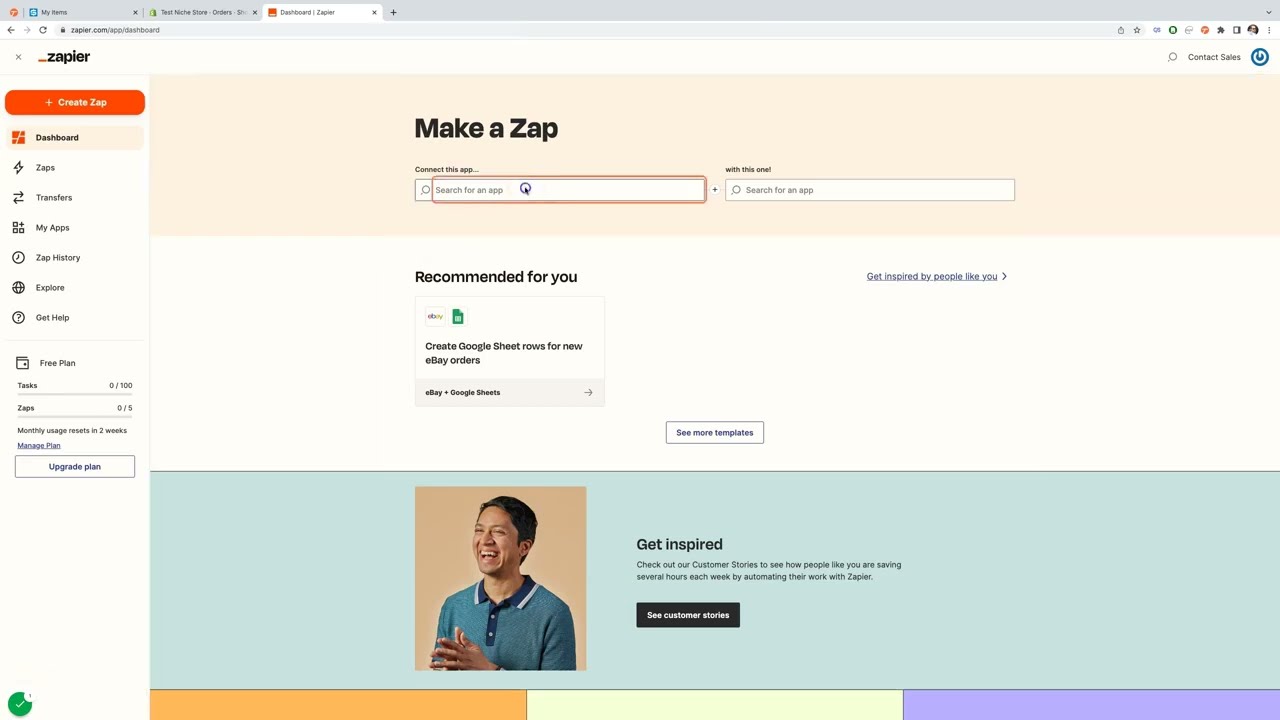
Task: Open Explore in the sidebar
Action: 75,287
